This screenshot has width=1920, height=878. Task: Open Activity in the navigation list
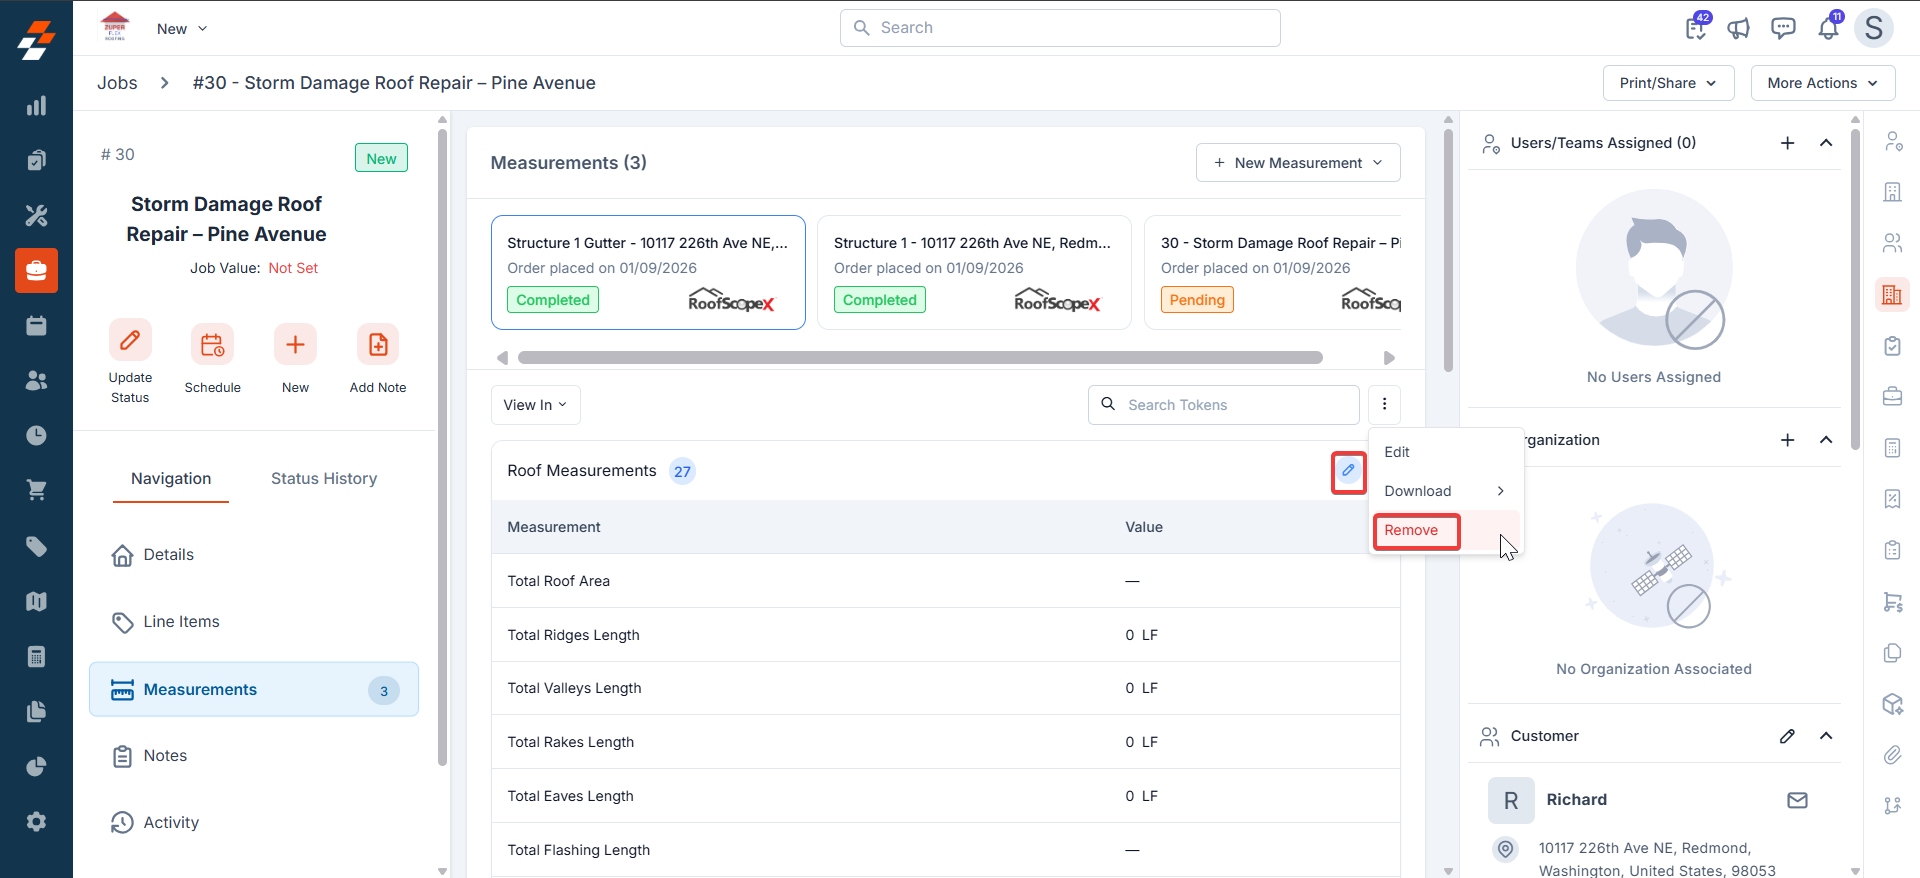254,823
